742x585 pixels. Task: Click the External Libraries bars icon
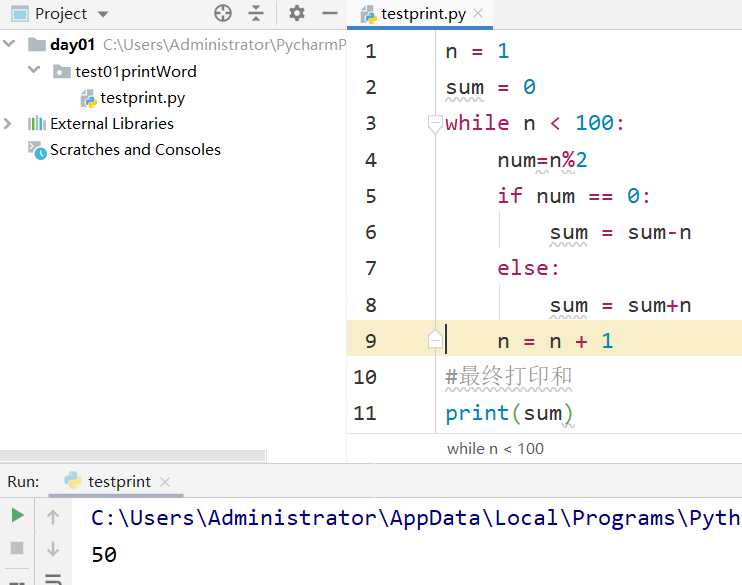click(36, 124)
